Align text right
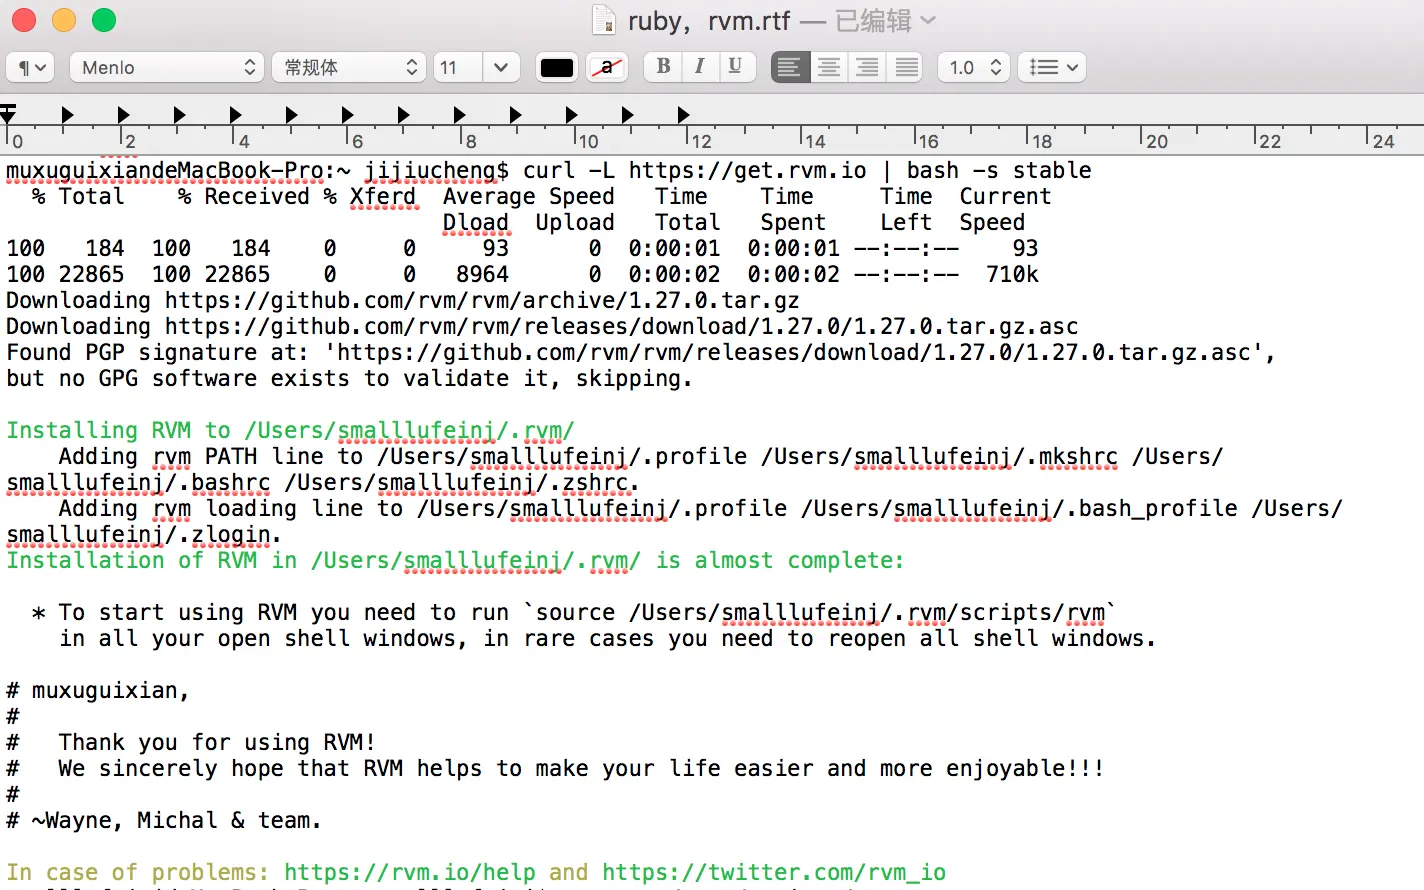1424x890 pixels. pyautogui.click(x=867, y=67)
